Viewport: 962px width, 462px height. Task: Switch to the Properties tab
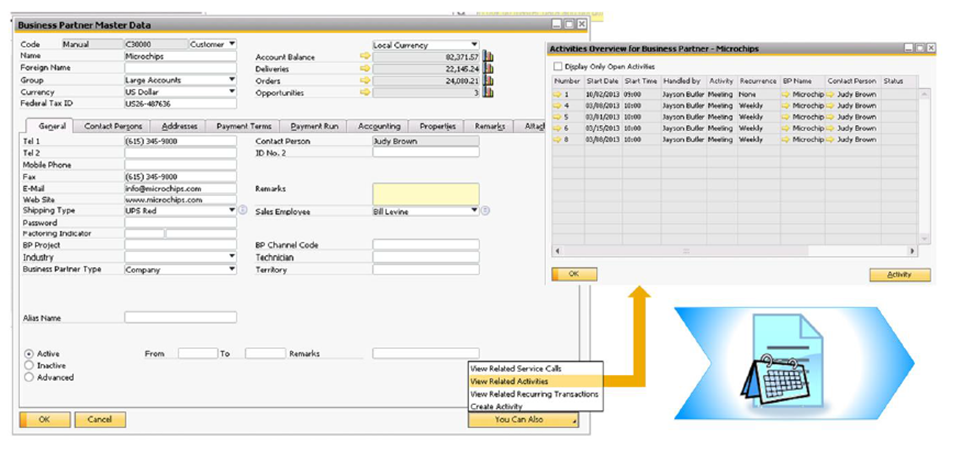pos(437,126)
